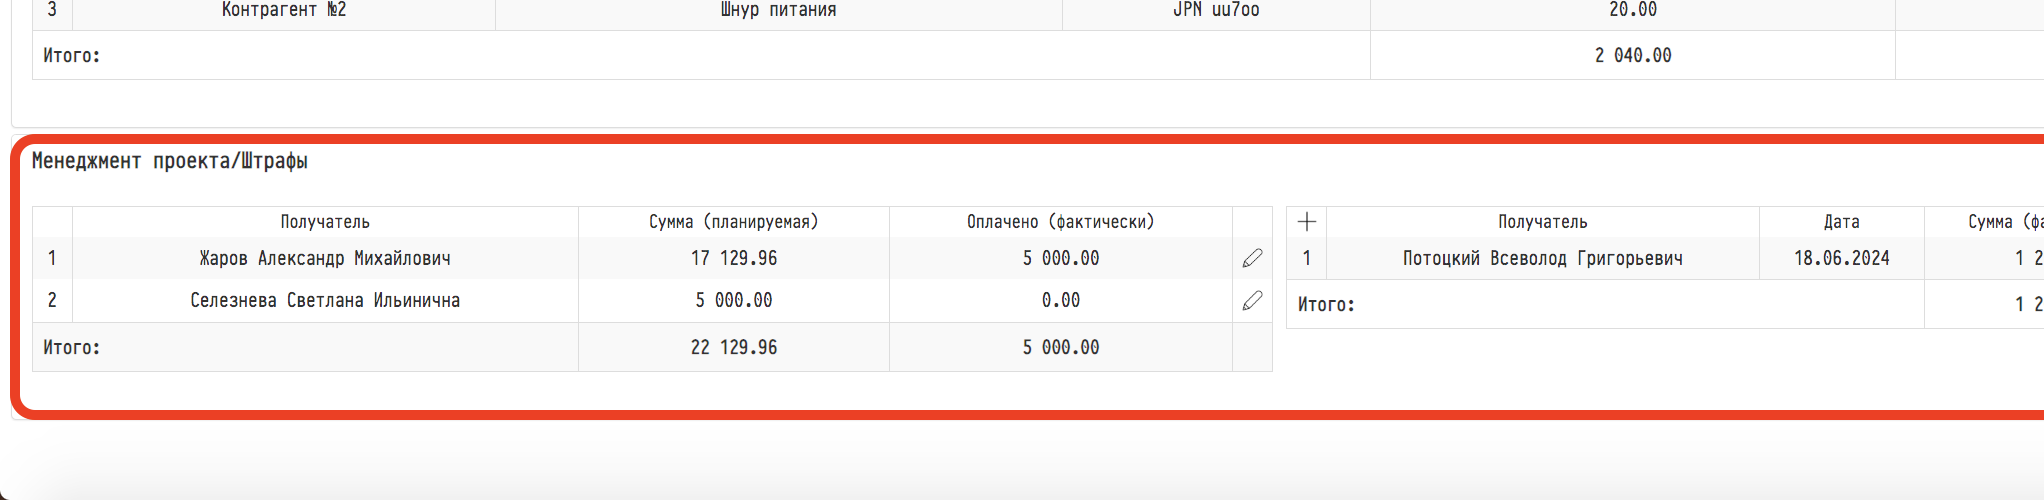This screenshot has width=2044, height=500.
Task: Click the JPN uu7oo cell
Action: (1216, 10)
